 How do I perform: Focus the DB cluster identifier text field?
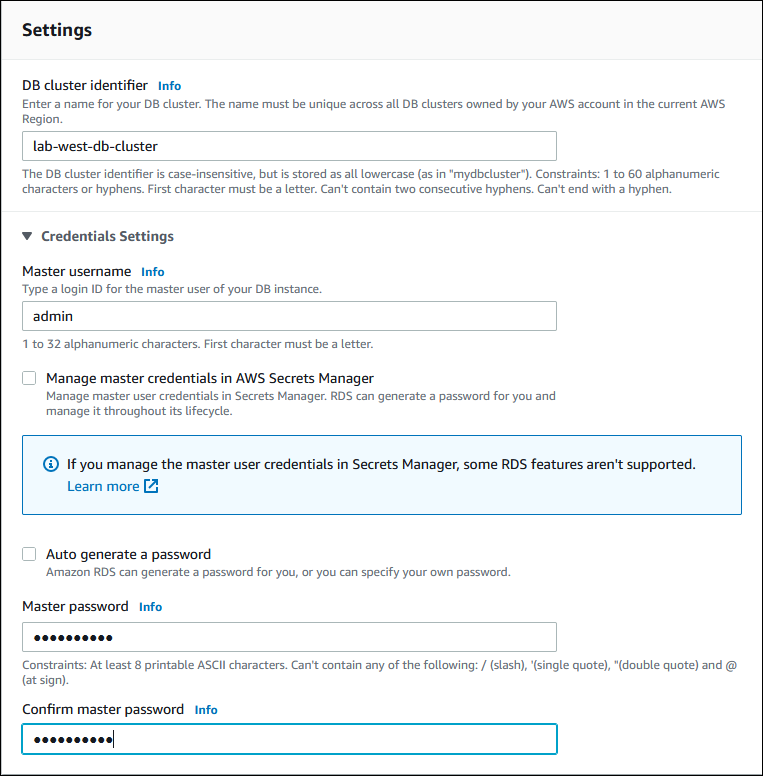pos(289,146)
